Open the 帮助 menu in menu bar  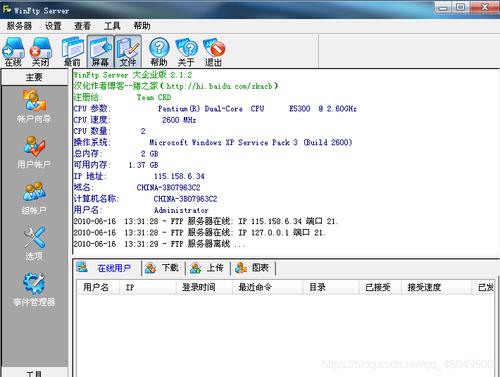(x=142, y=26)
